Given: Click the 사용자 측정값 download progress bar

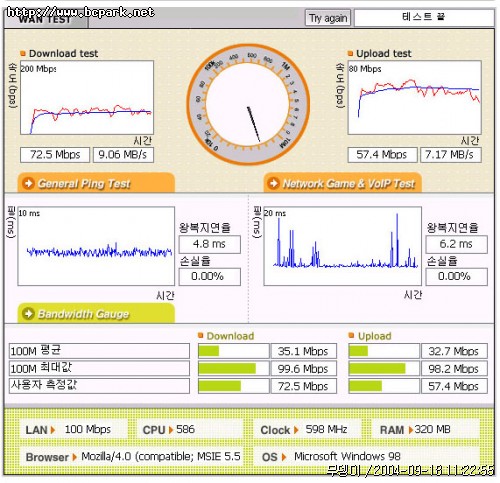Looking at the screenshot, I should pyautogui.click(x=233, y=386).
